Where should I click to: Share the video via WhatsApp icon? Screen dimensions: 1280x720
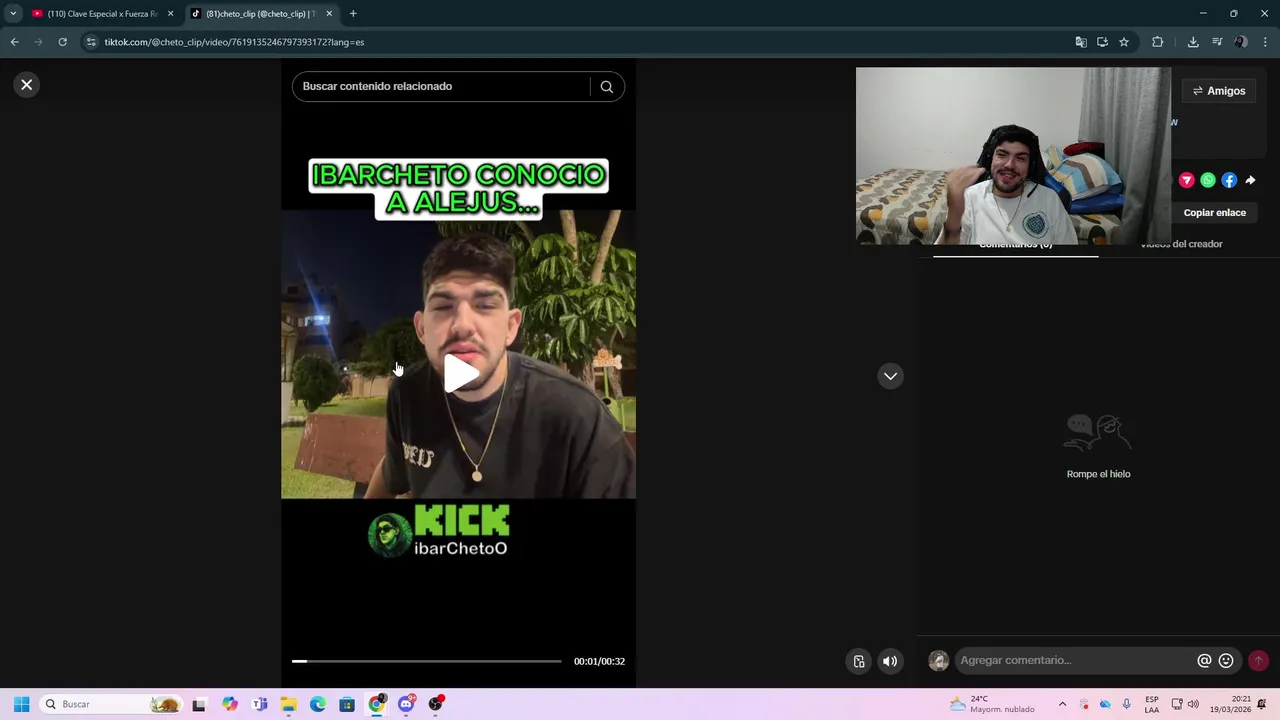[x=1208, y=181]
